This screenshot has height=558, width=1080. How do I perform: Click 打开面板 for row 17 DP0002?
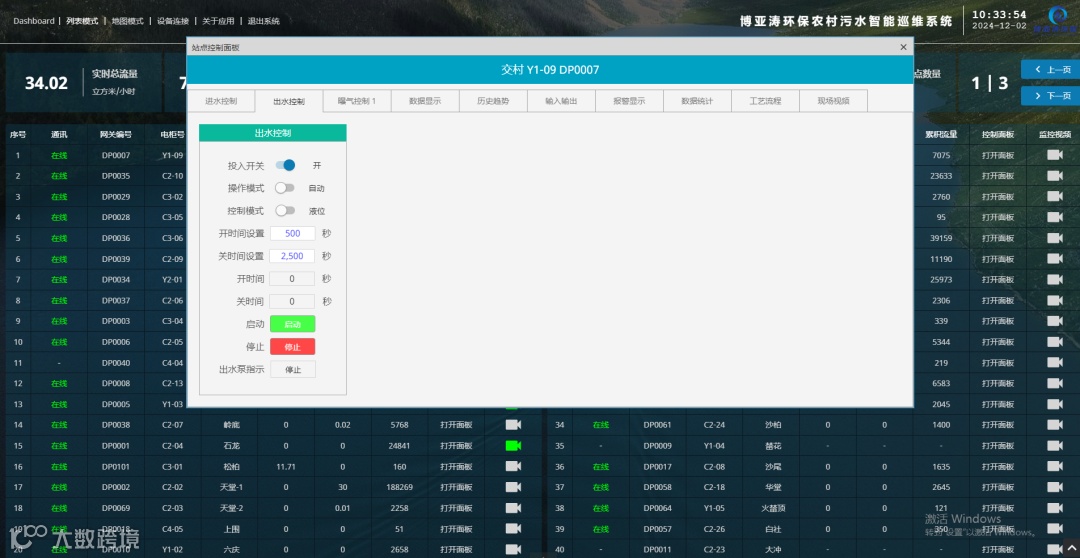coord(457,487)
